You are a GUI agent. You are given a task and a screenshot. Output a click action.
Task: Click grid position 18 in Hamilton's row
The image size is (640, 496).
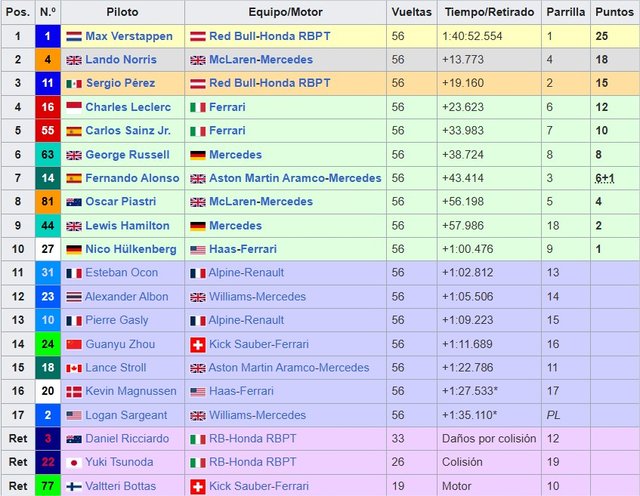(553, 226)
